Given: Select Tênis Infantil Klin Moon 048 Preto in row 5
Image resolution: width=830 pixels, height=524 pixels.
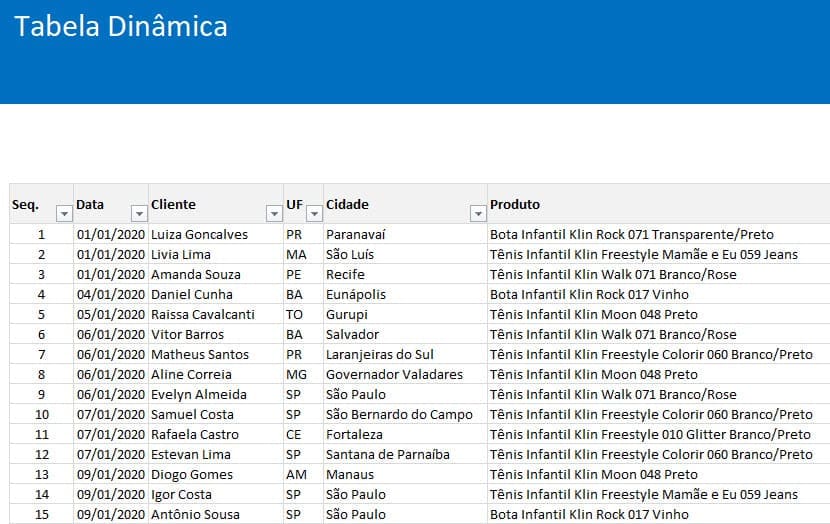Looking at the screenshot, I should (658, 314).
